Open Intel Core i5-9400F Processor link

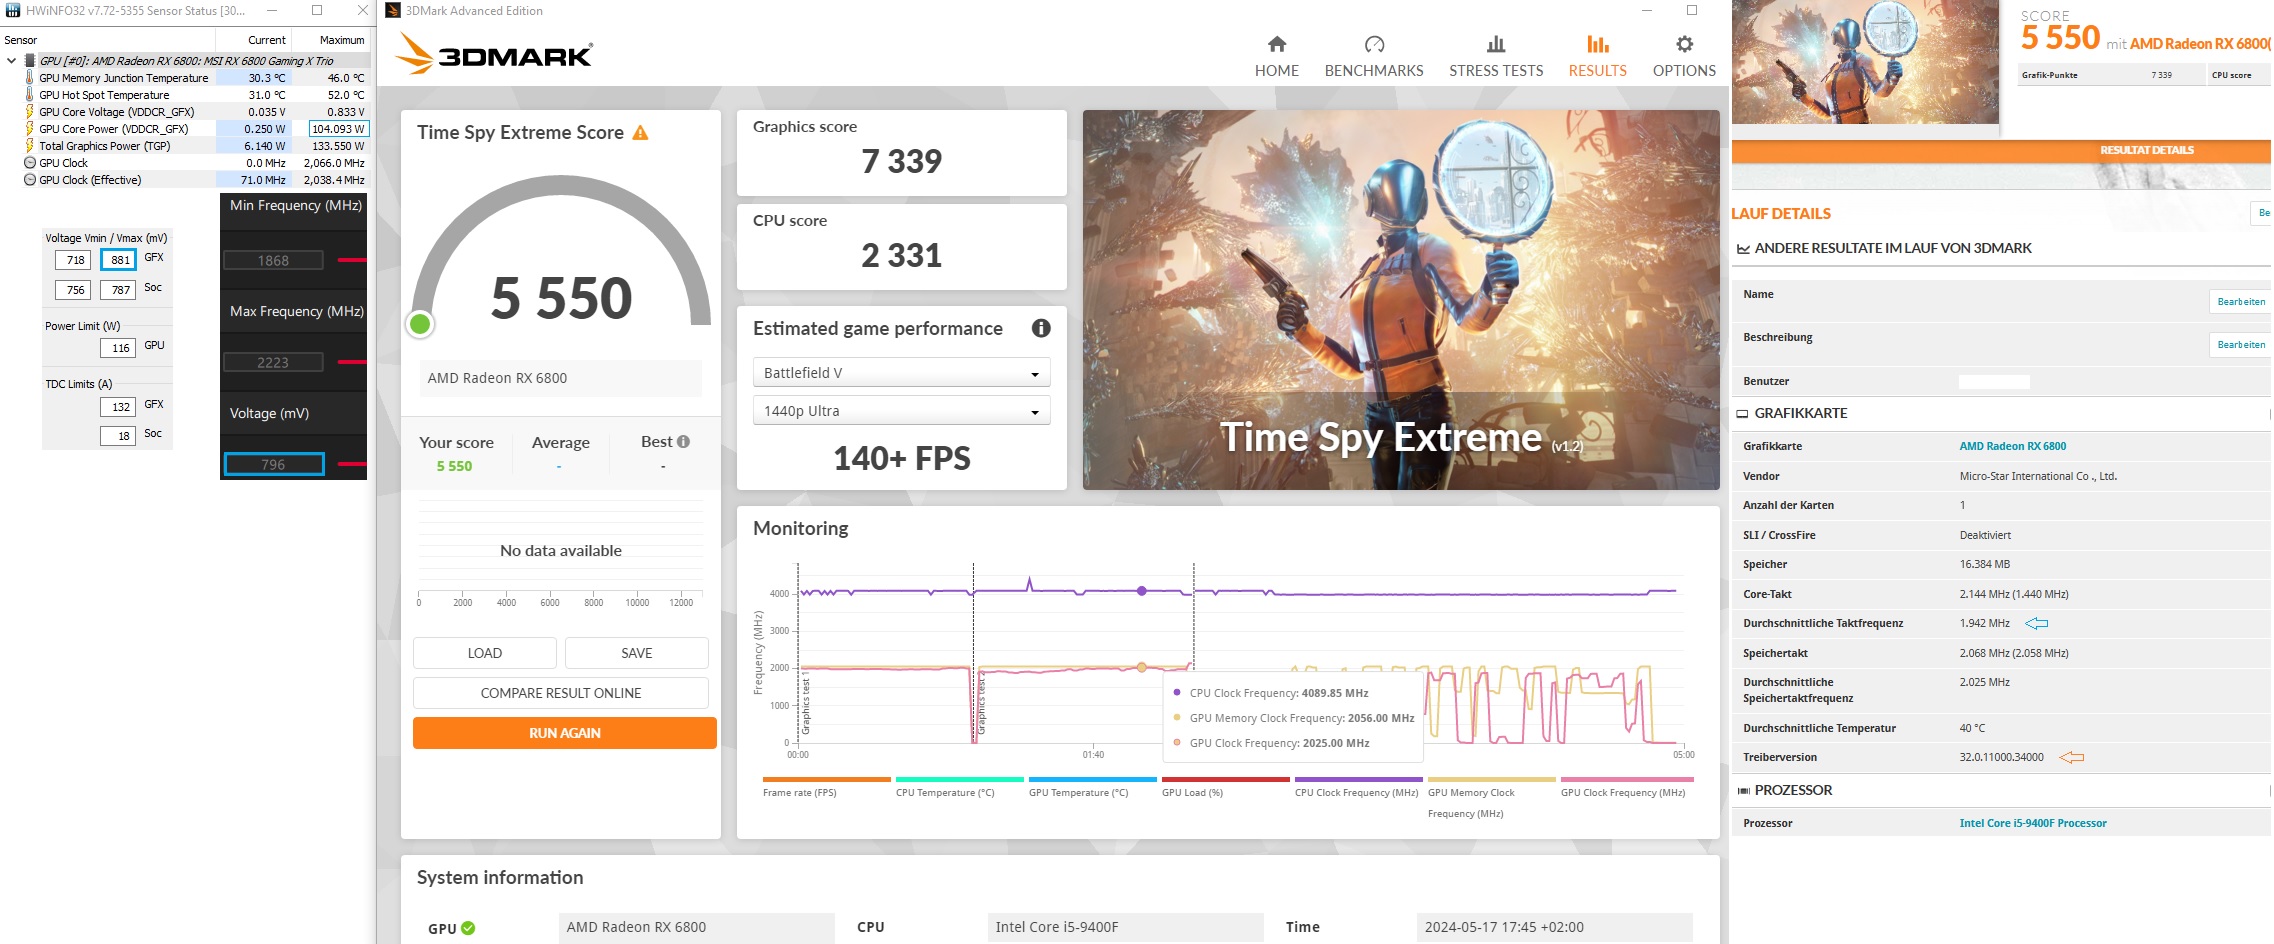(x=2033, y=823)
